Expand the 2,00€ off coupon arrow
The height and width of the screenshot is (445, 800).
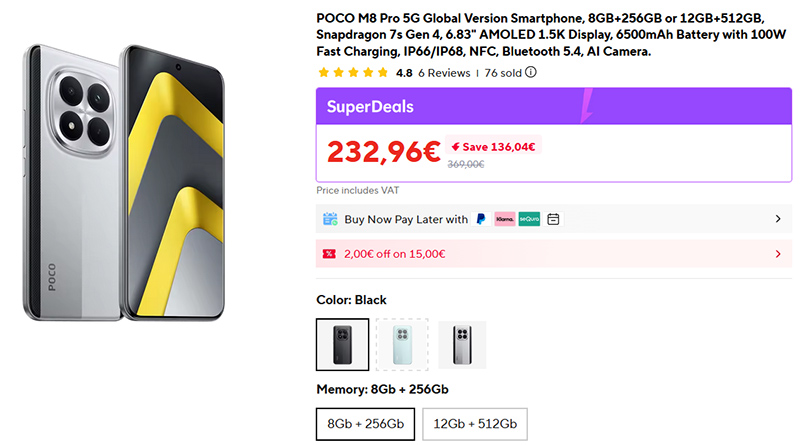click(x=778, y=254)
